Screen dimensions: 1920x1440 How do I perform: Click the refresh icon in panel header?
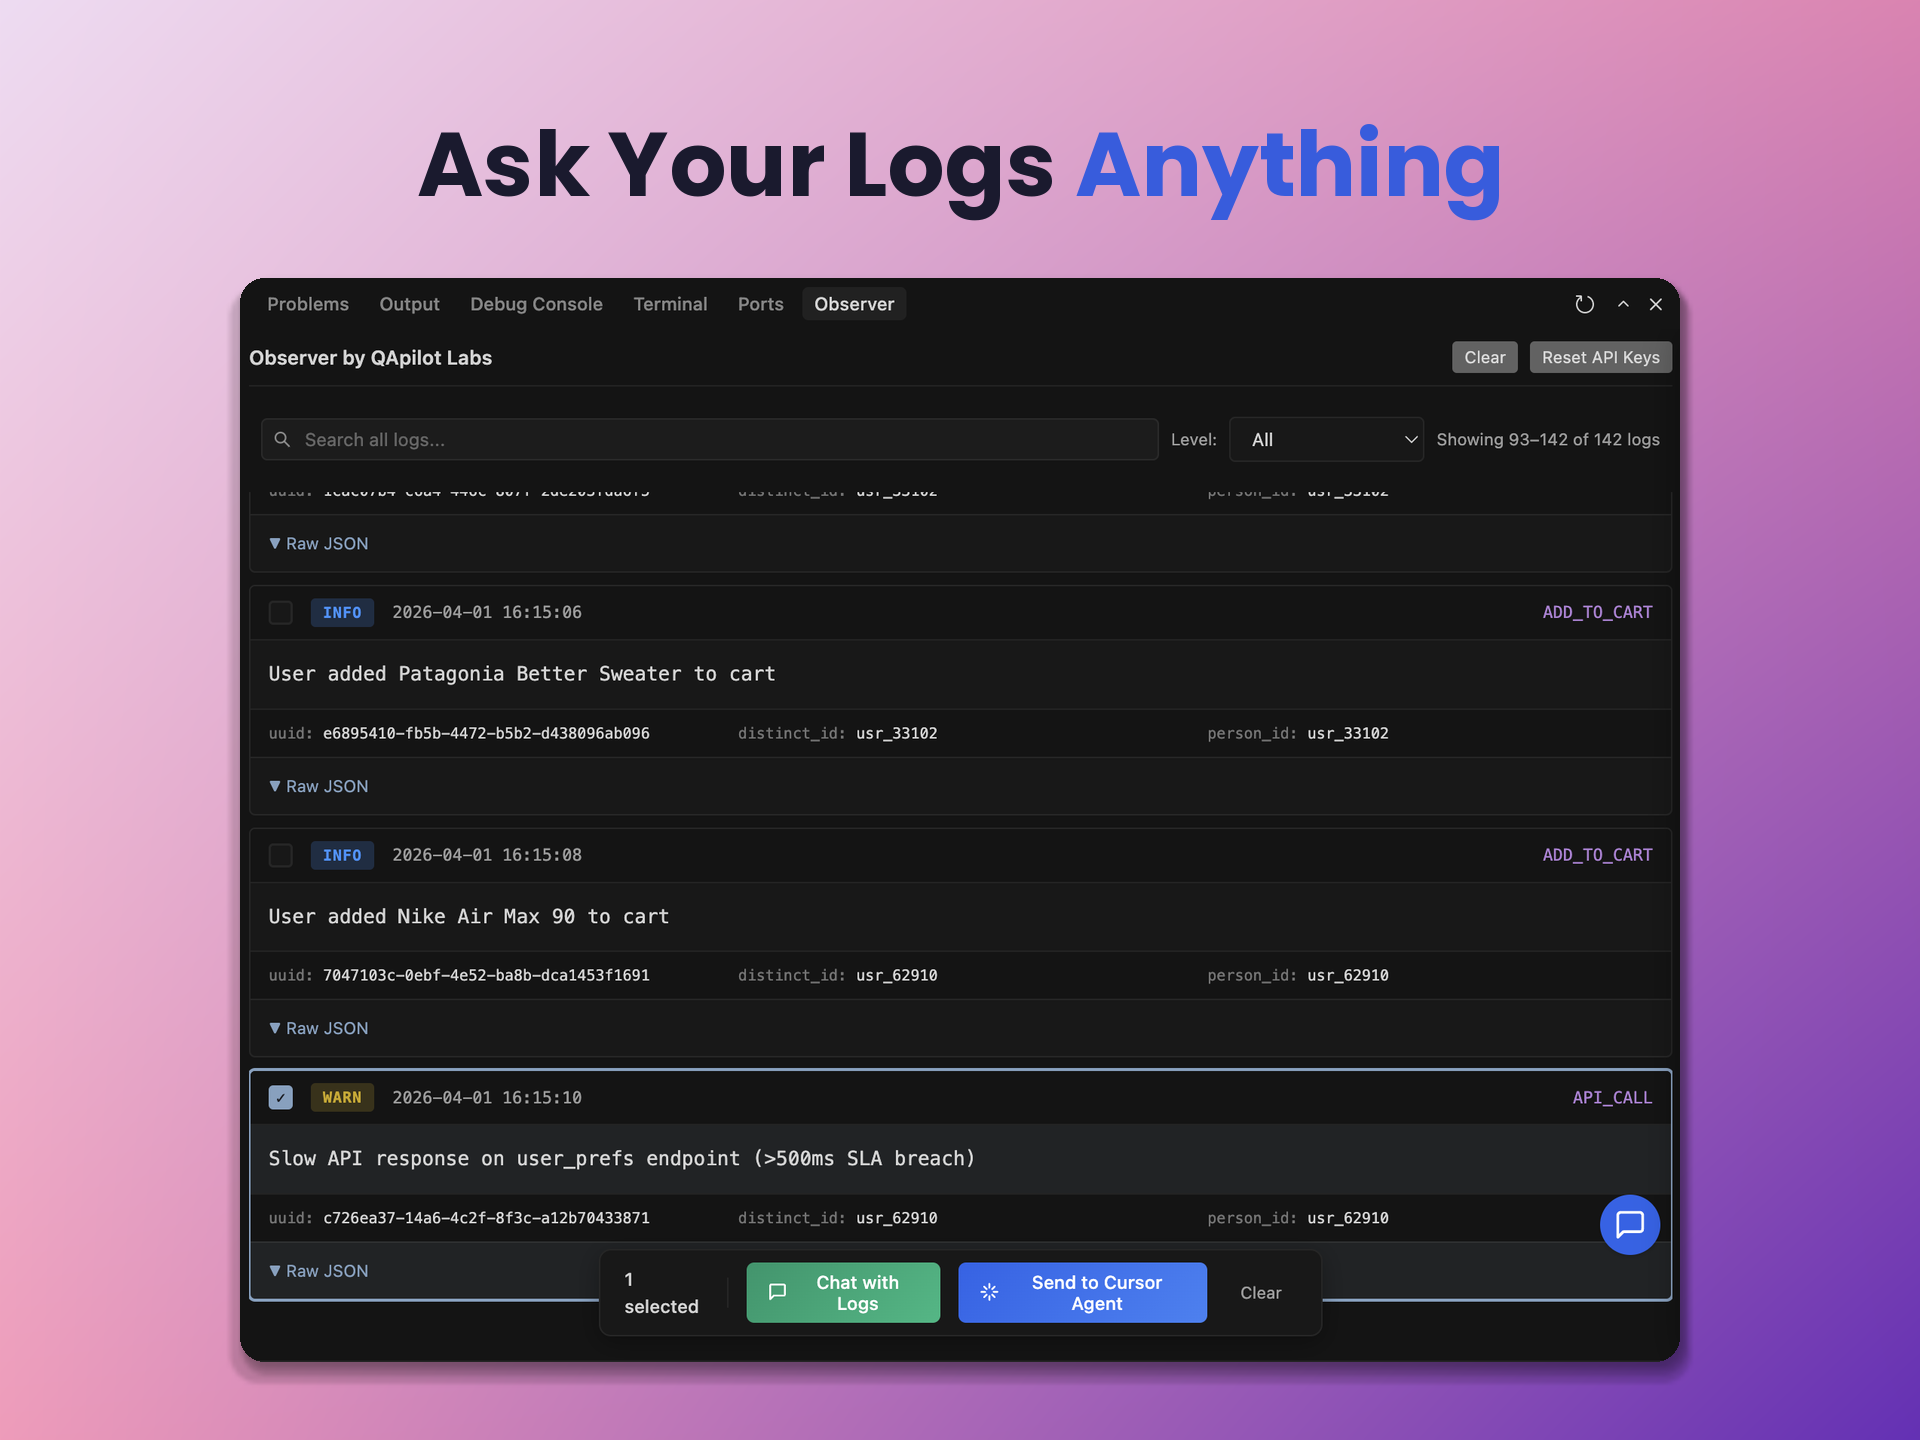[x=1584, y=304]
